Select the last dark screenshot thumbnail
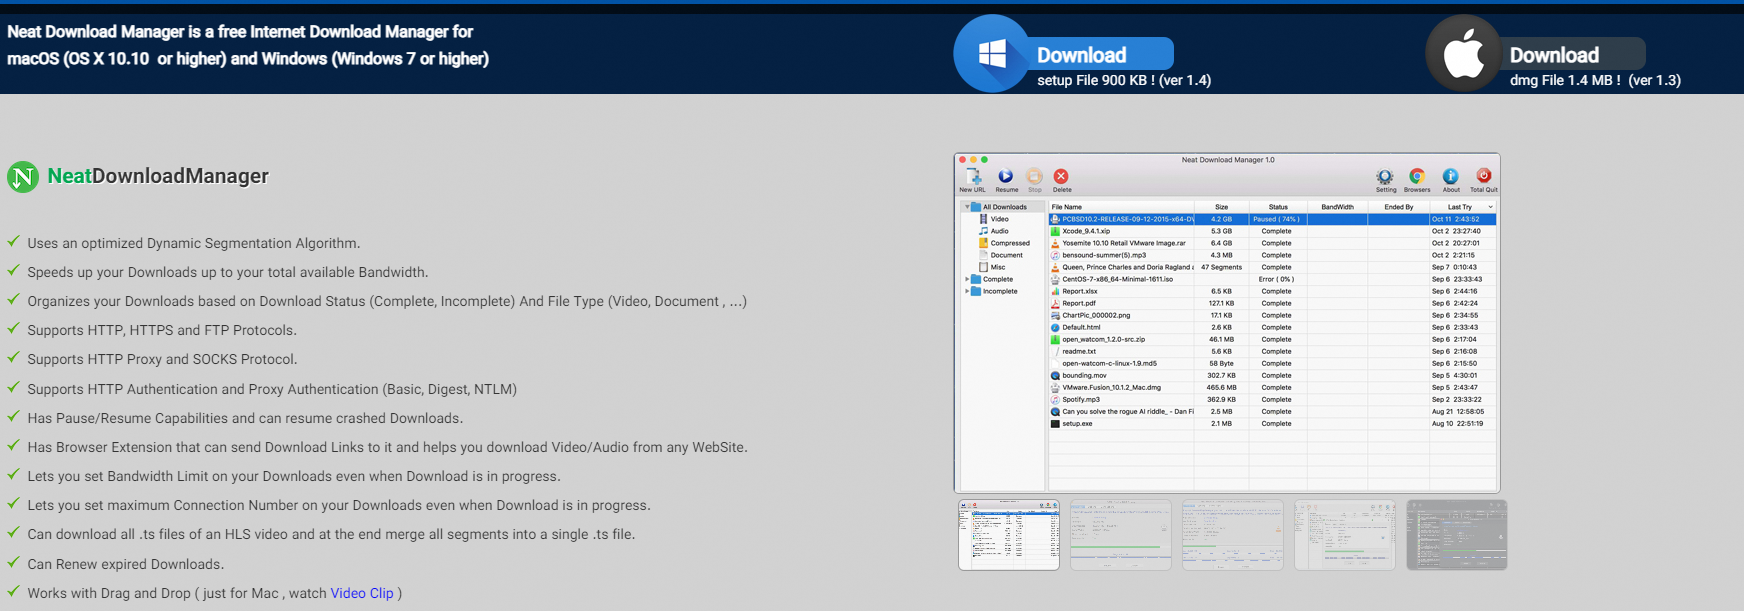Screen dimensions: 1744x611 point(1457,535)
